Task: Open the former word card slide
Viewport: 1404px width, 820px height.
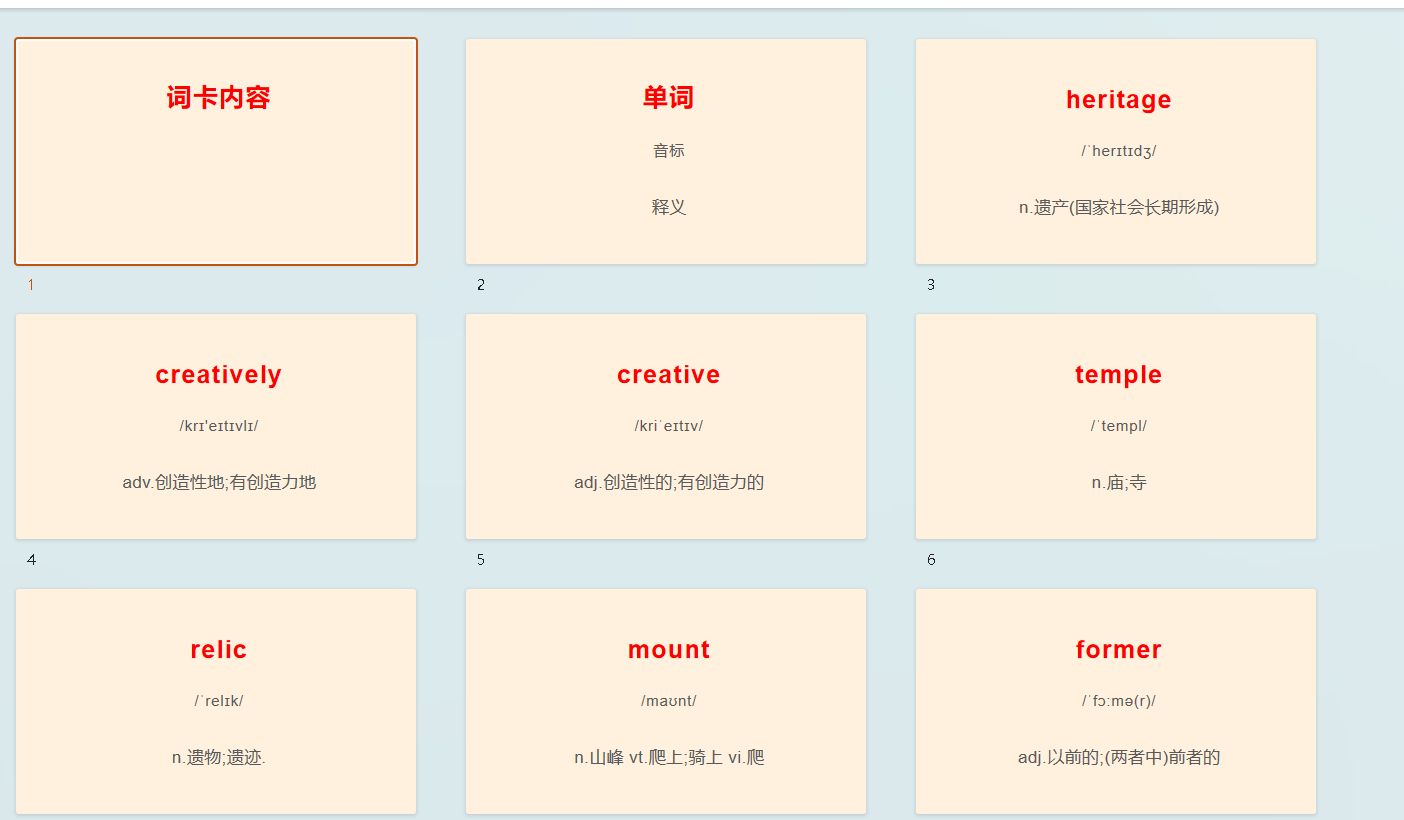Action: coord(1116,701)
